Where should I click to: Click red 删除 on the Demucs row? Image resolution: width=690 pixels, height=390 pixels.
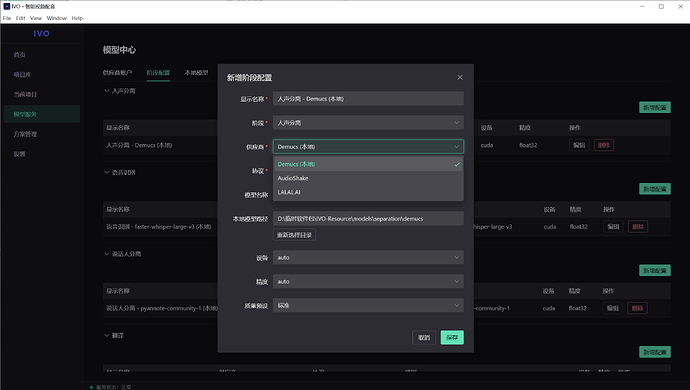click(604, 145)
